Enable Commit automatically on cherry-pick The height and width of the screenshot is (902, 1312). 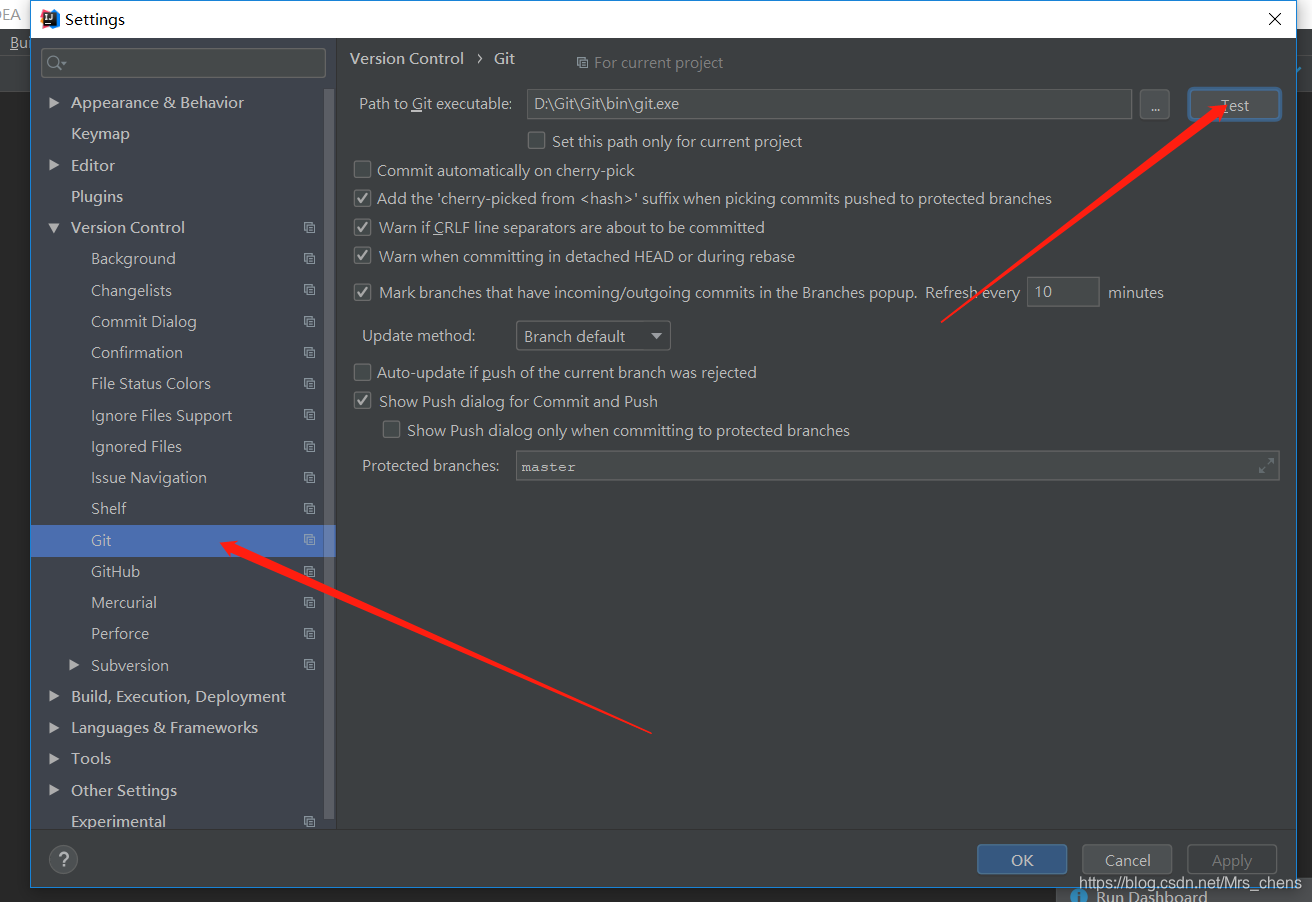(x=362, y=170)
